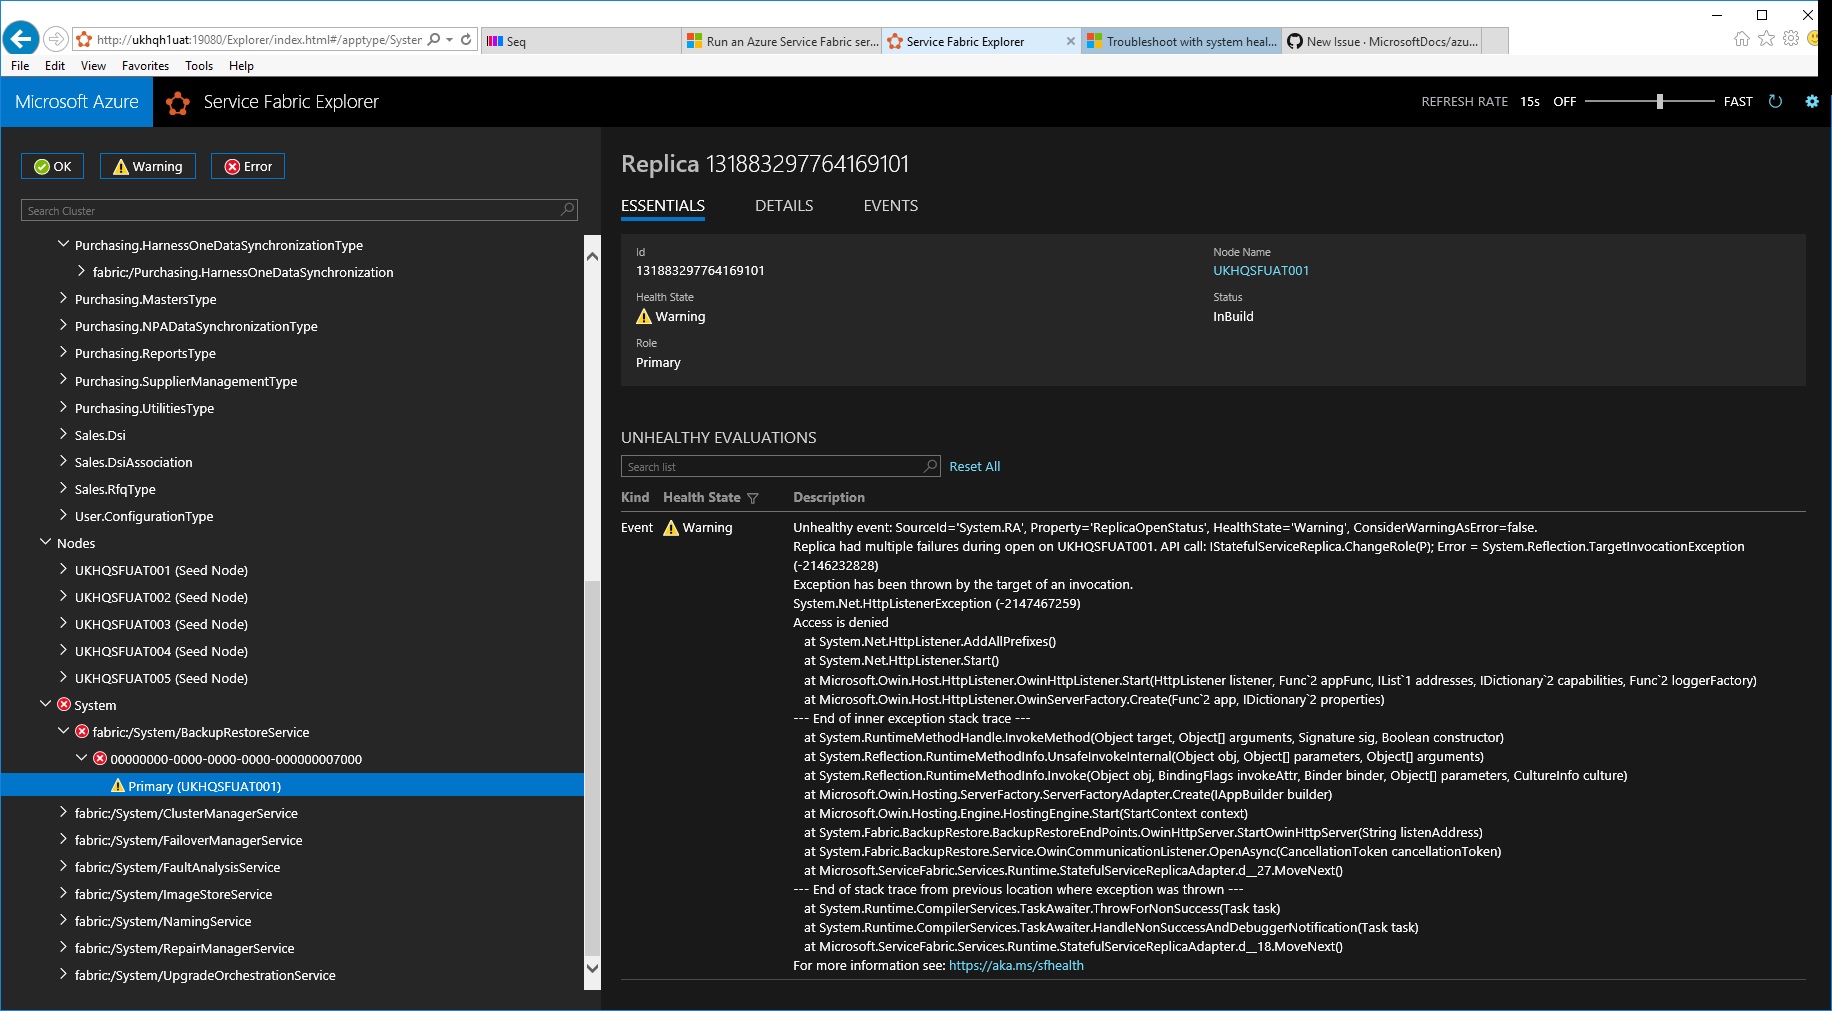The height and width of the screenshot is (1011, 1832).
Task: Adjust the refresh rate slider handle
Action: tap(1660, 101)
